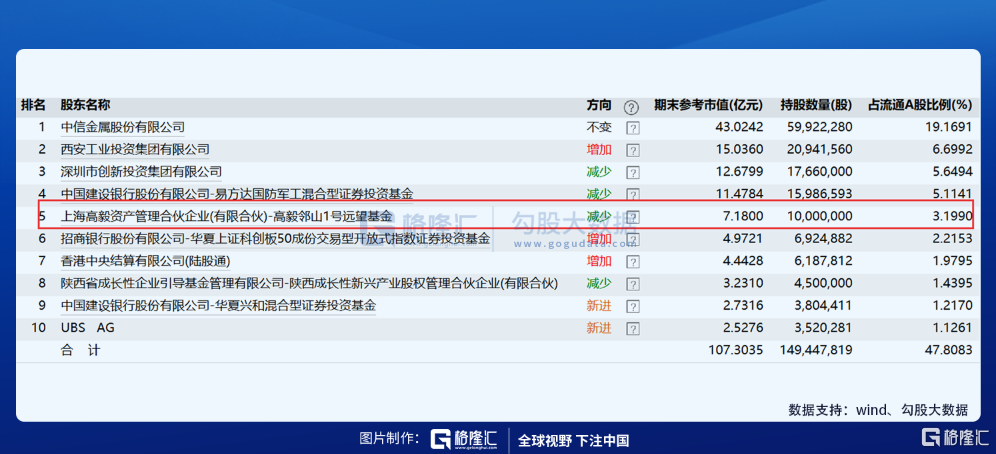The width and height of the screenshot is (996, 454).
Task: Click total ratio 47.8083
Action: coord(948,350)
